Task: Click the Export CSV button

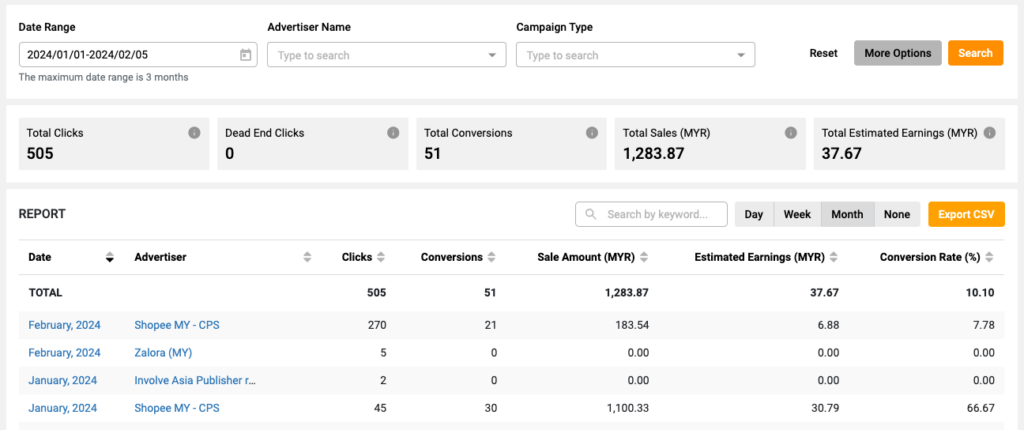Action: [966, 214]
